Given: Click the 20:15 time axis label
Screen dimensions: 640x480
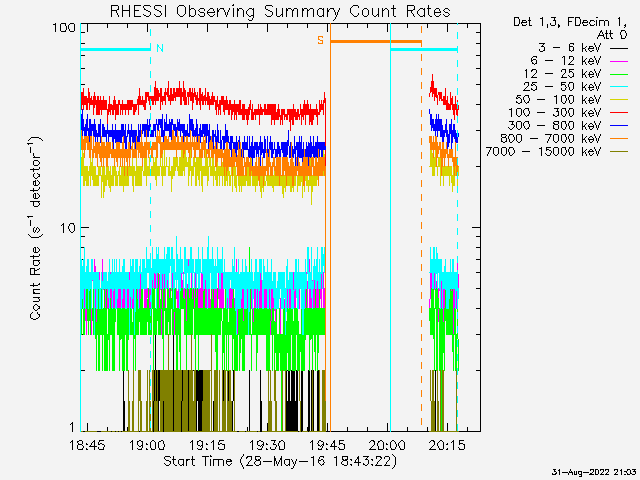Looking at the screenshot, I should (447, 445).
